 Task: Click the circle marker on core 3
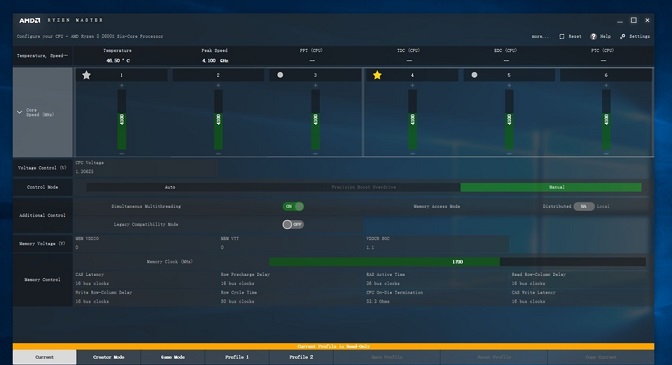[x=280, y=75]
